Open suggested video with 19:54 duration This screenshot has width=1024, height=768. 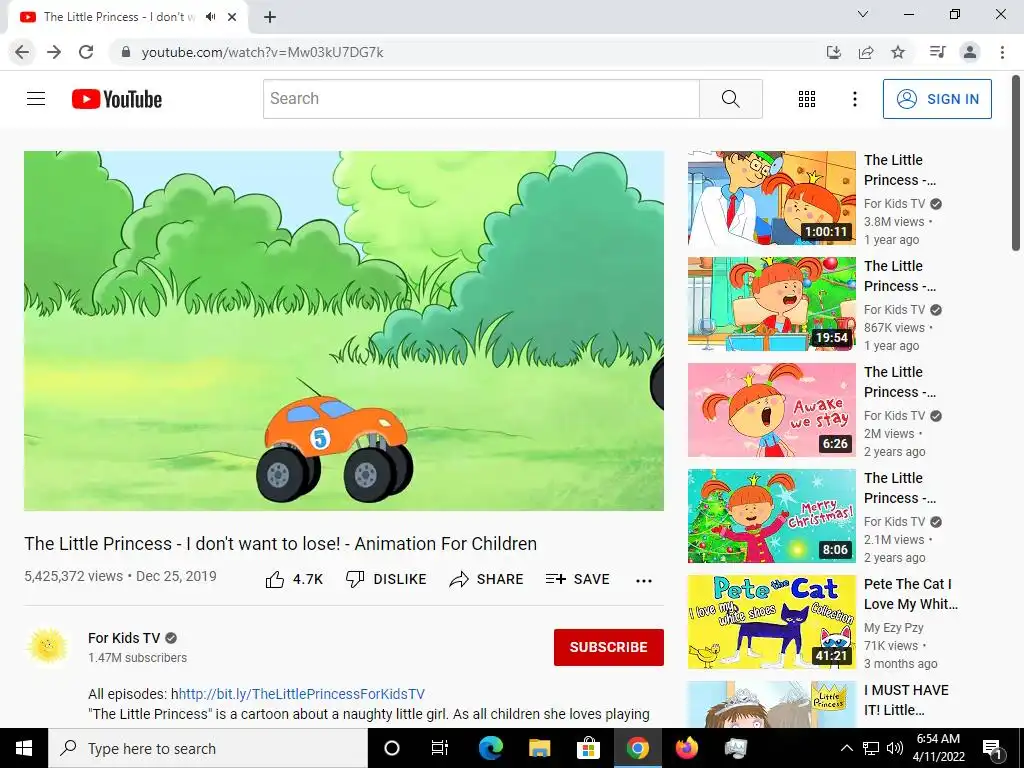point(771,304)
